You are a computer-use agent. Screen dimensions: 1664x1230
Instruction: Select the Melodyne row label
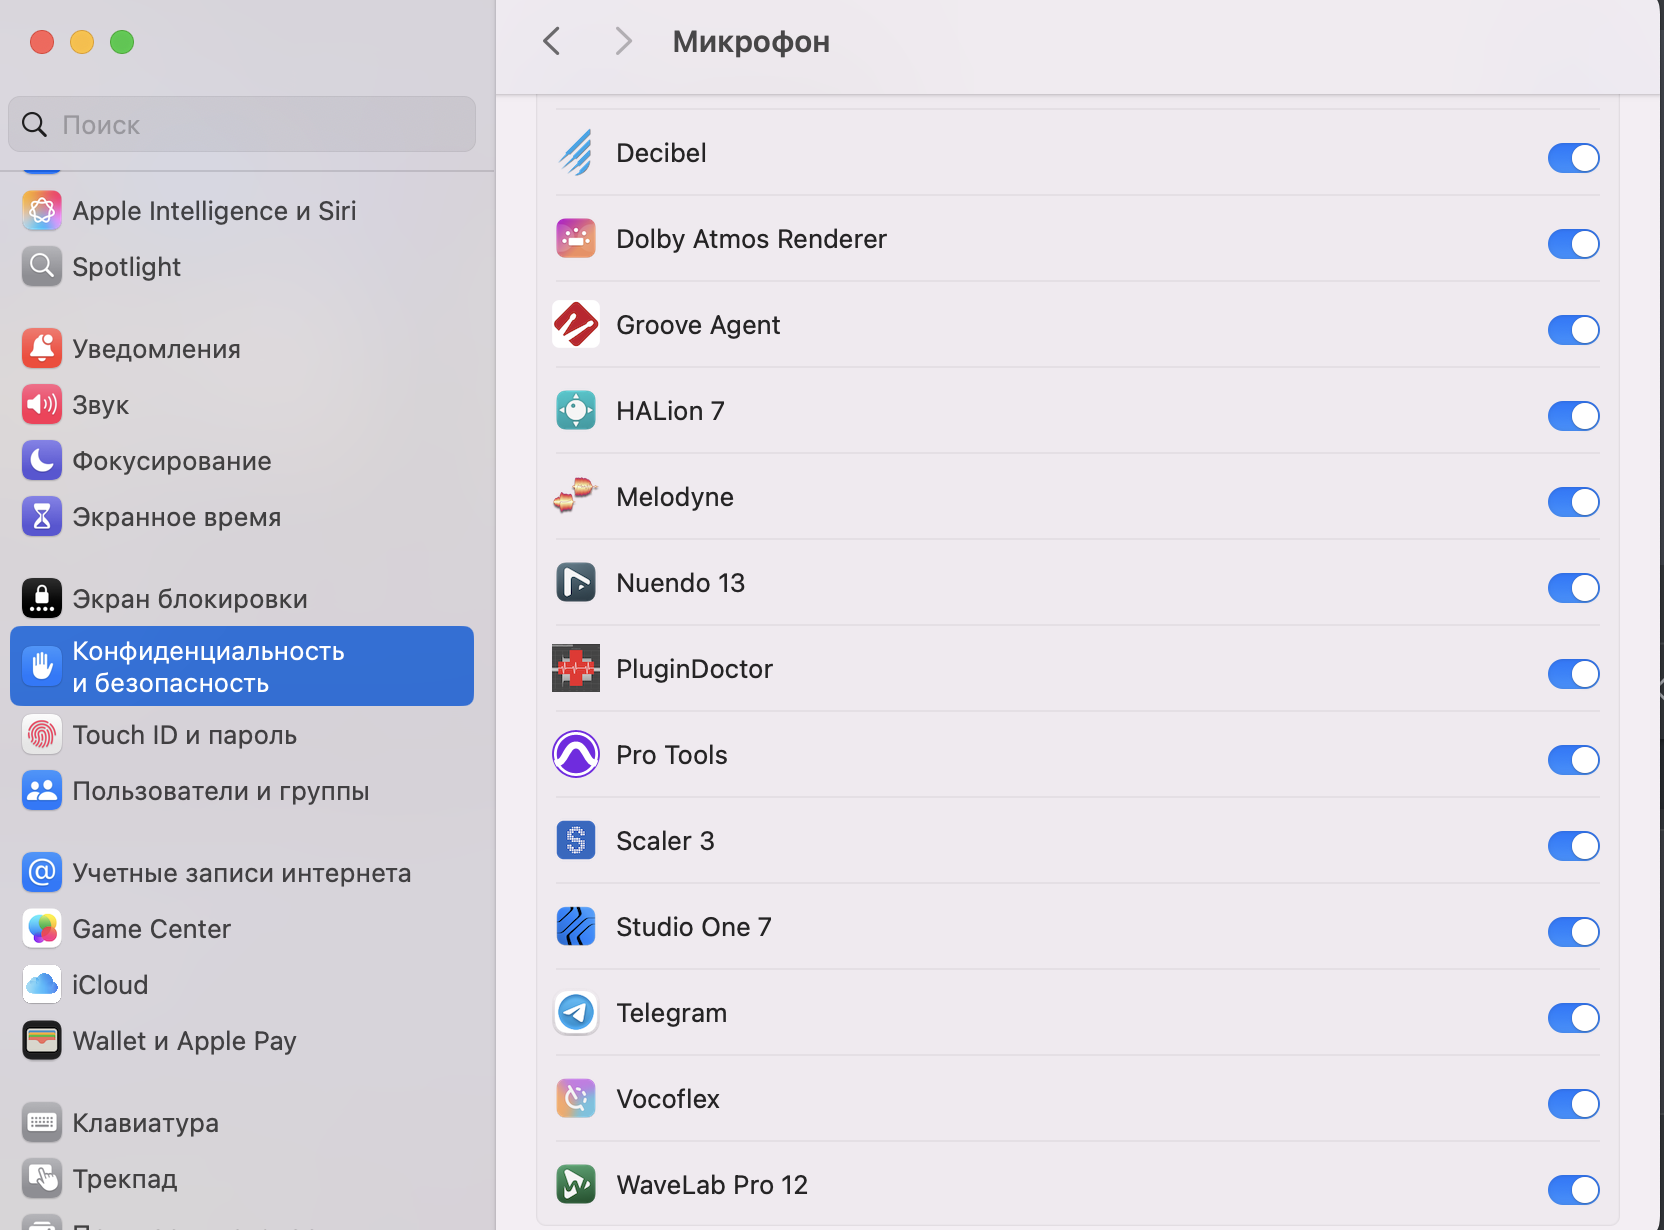coord(675,497)
